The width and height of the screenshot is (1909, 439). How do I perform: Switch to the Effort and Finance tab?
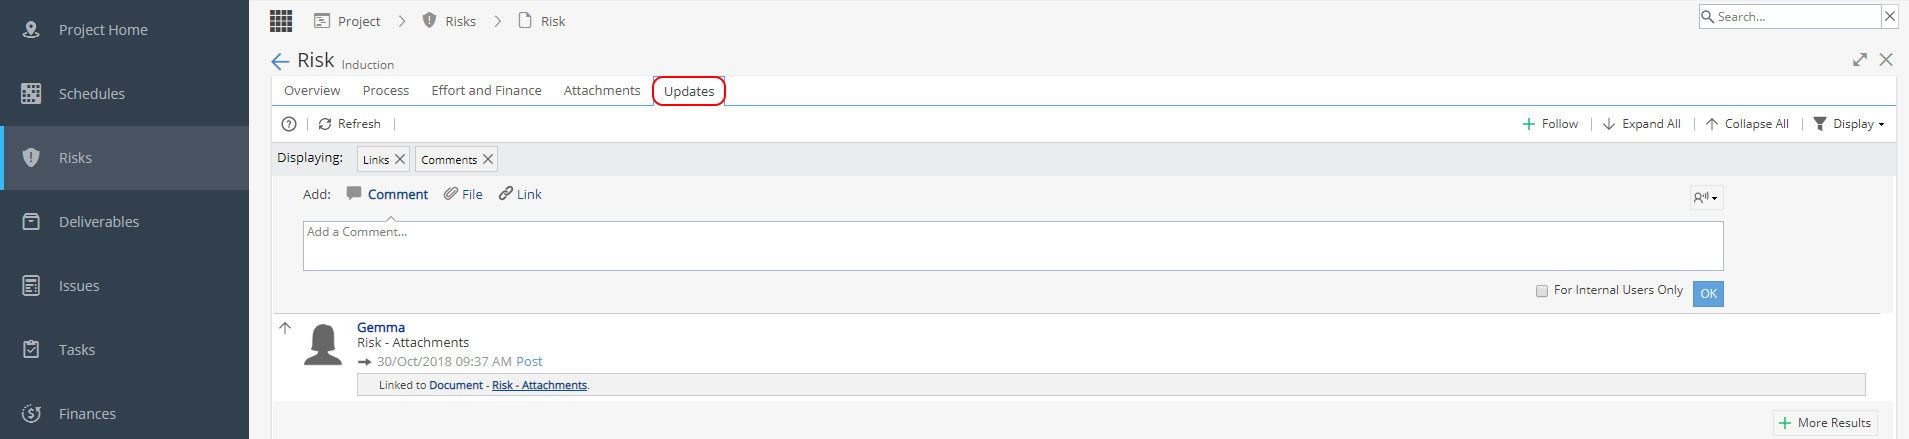coord(486,90)
